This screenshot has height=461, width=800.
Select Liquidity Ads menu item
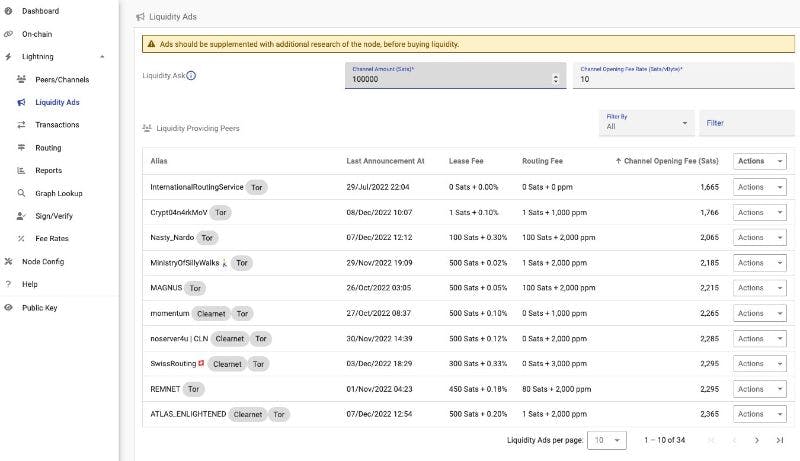coord(58,102)
